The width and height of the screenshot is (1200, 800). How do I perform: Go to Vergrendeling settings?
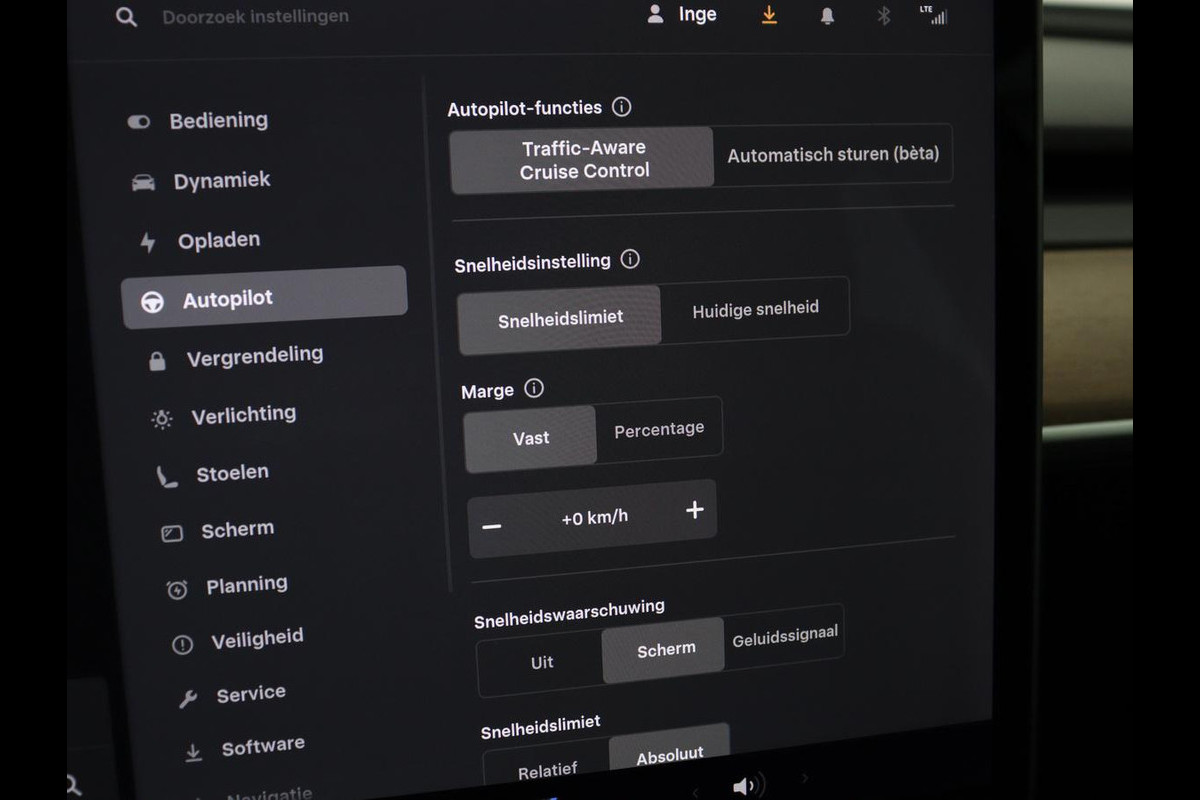pos(254,357)
